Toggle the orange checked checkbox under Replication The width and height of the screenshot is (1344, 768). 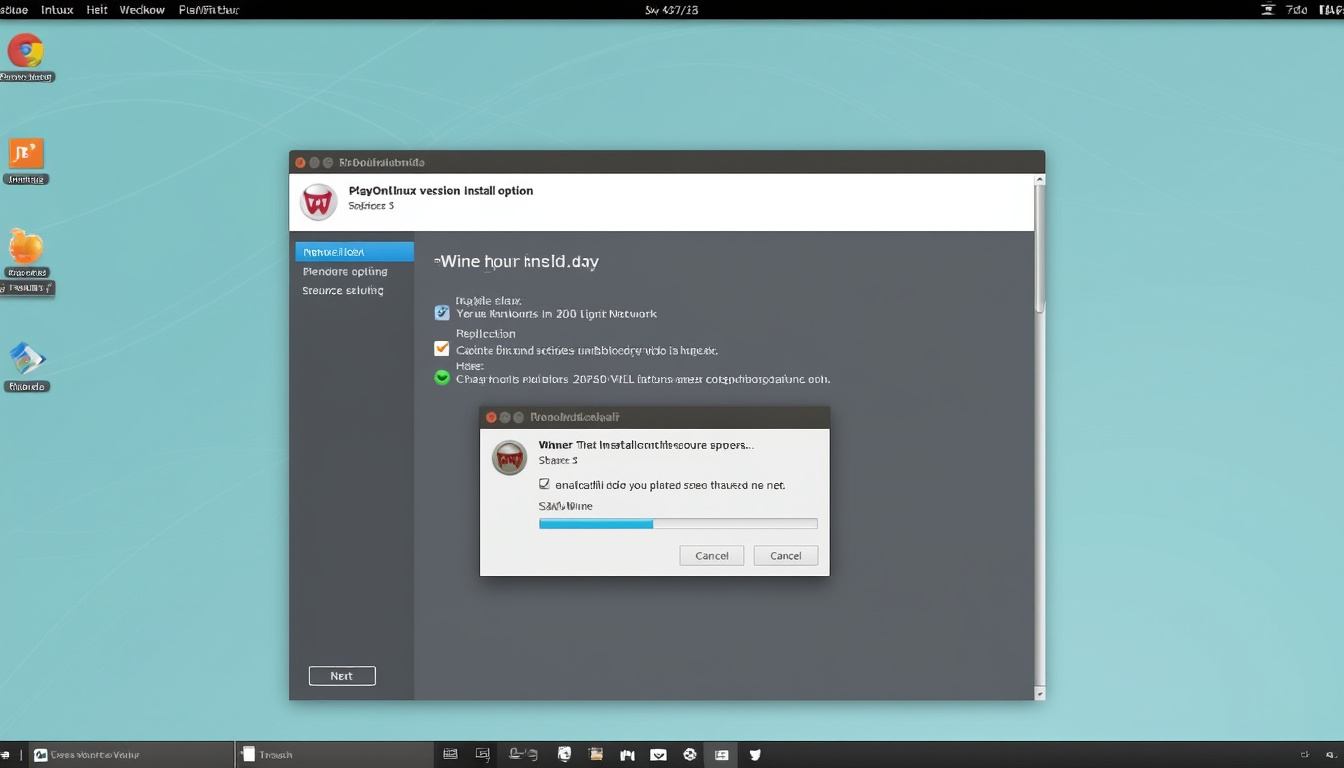(x=442, y=349)
